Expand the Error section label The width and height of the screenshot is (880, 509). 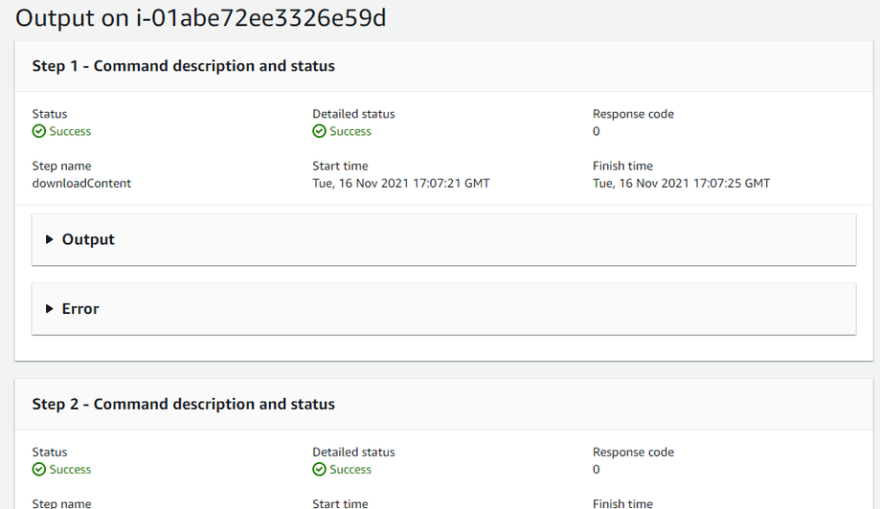(80, 309)
